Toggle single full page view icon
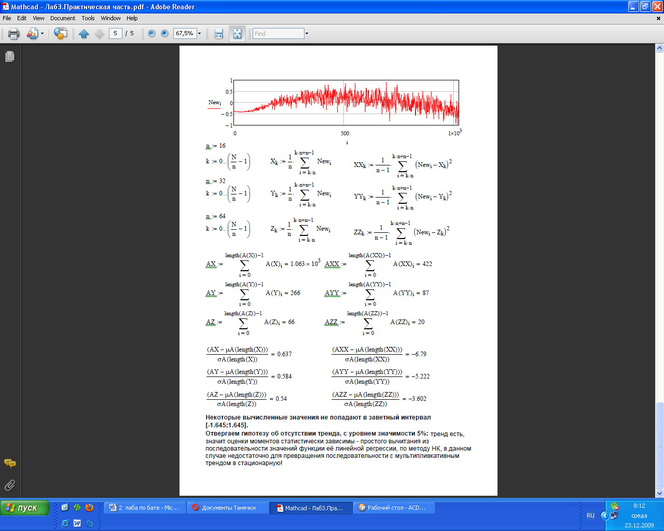Screen dimensions: 664x531 coord(237,33)
